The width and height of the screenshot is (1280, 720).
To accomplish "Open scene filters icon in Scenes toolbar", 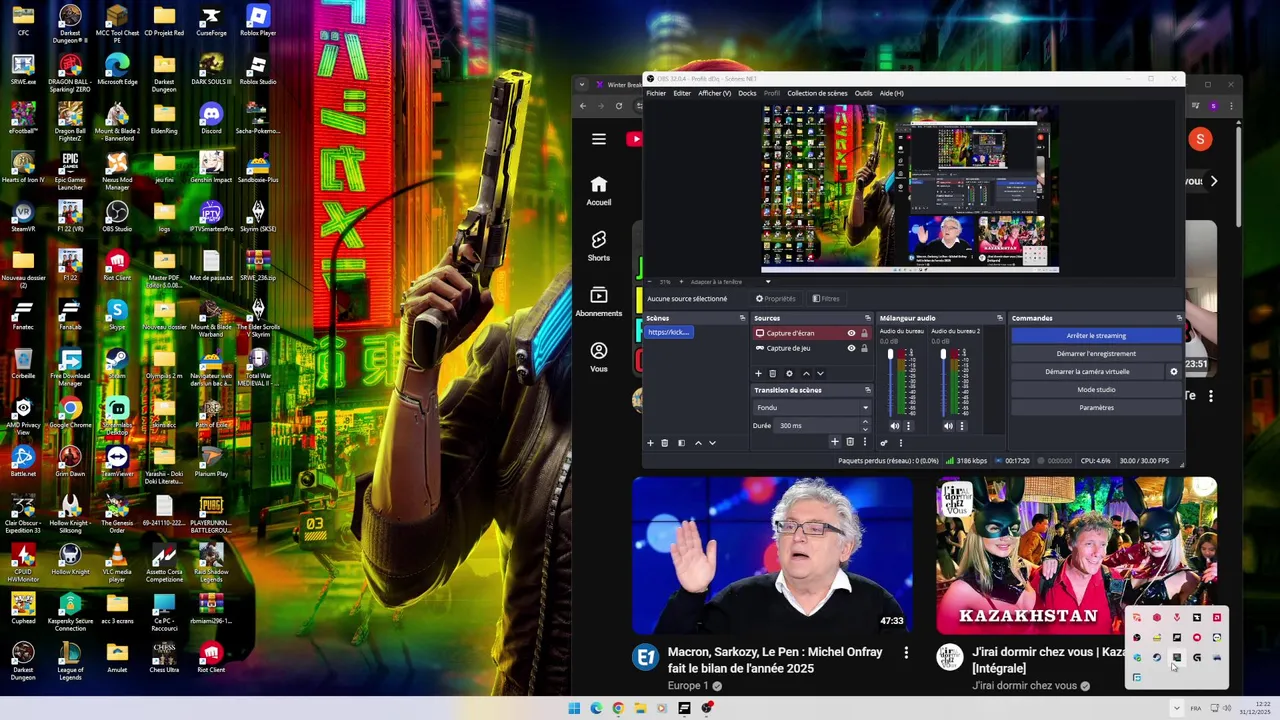I will [681, 443].
